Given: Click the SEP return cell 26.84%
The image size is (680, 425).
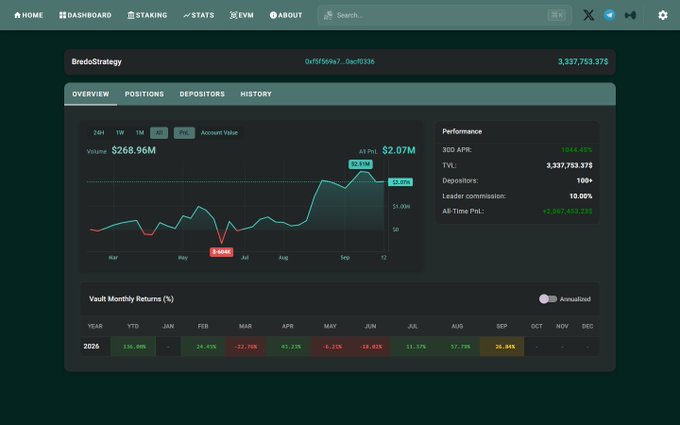Looking at the screenshot, I should 502,347.
